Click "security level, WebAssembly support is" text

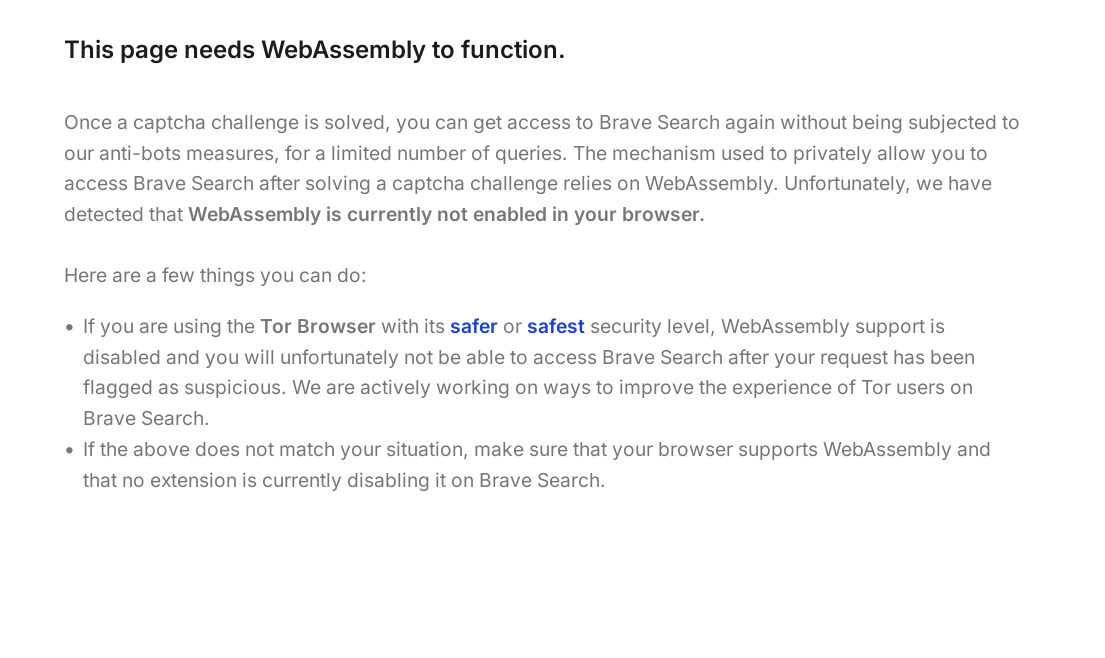767,327
